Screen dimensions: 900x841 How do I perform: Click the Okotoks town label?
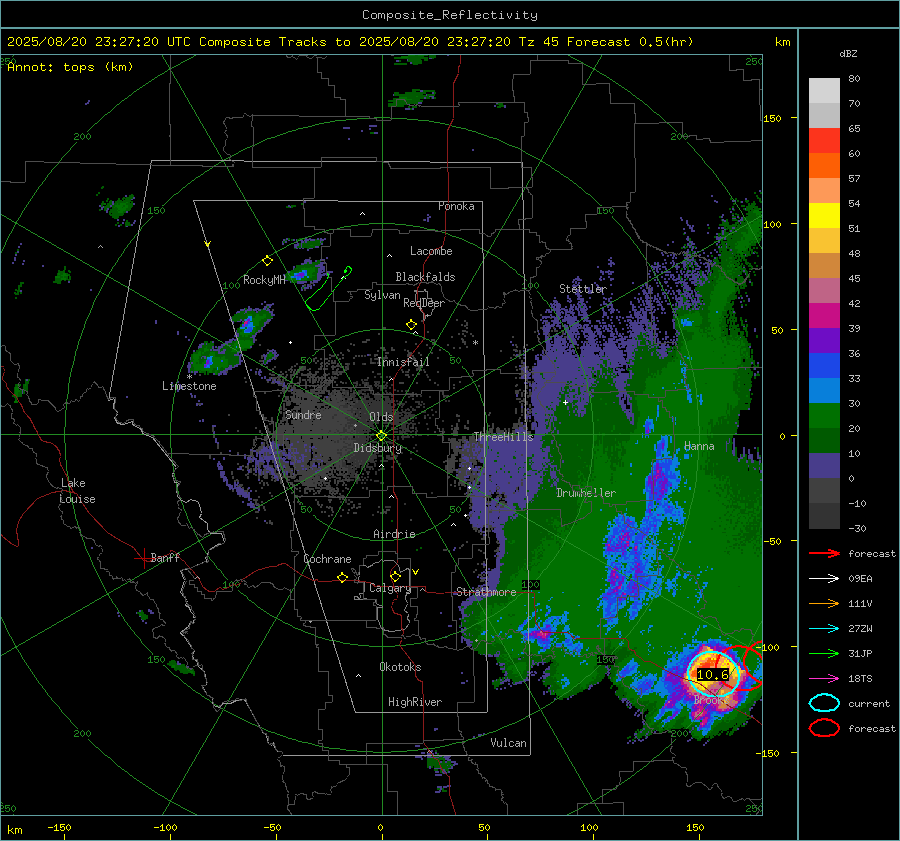pos(400,667)
